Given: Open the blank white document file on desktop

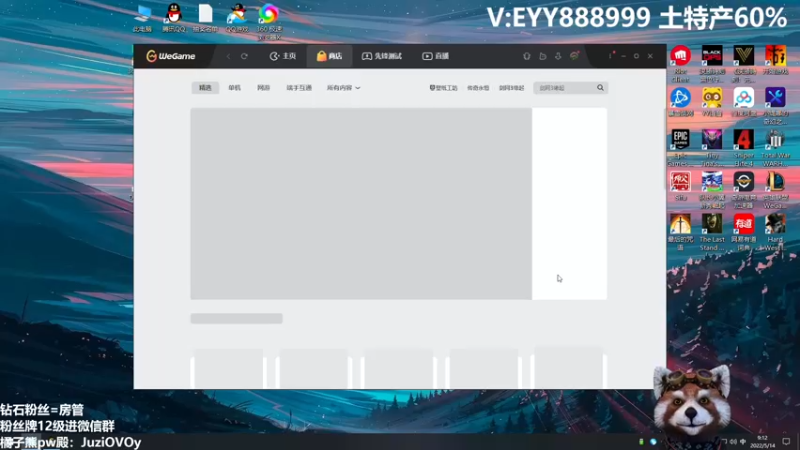Looking at the screenshot, I should coord(205,18).
